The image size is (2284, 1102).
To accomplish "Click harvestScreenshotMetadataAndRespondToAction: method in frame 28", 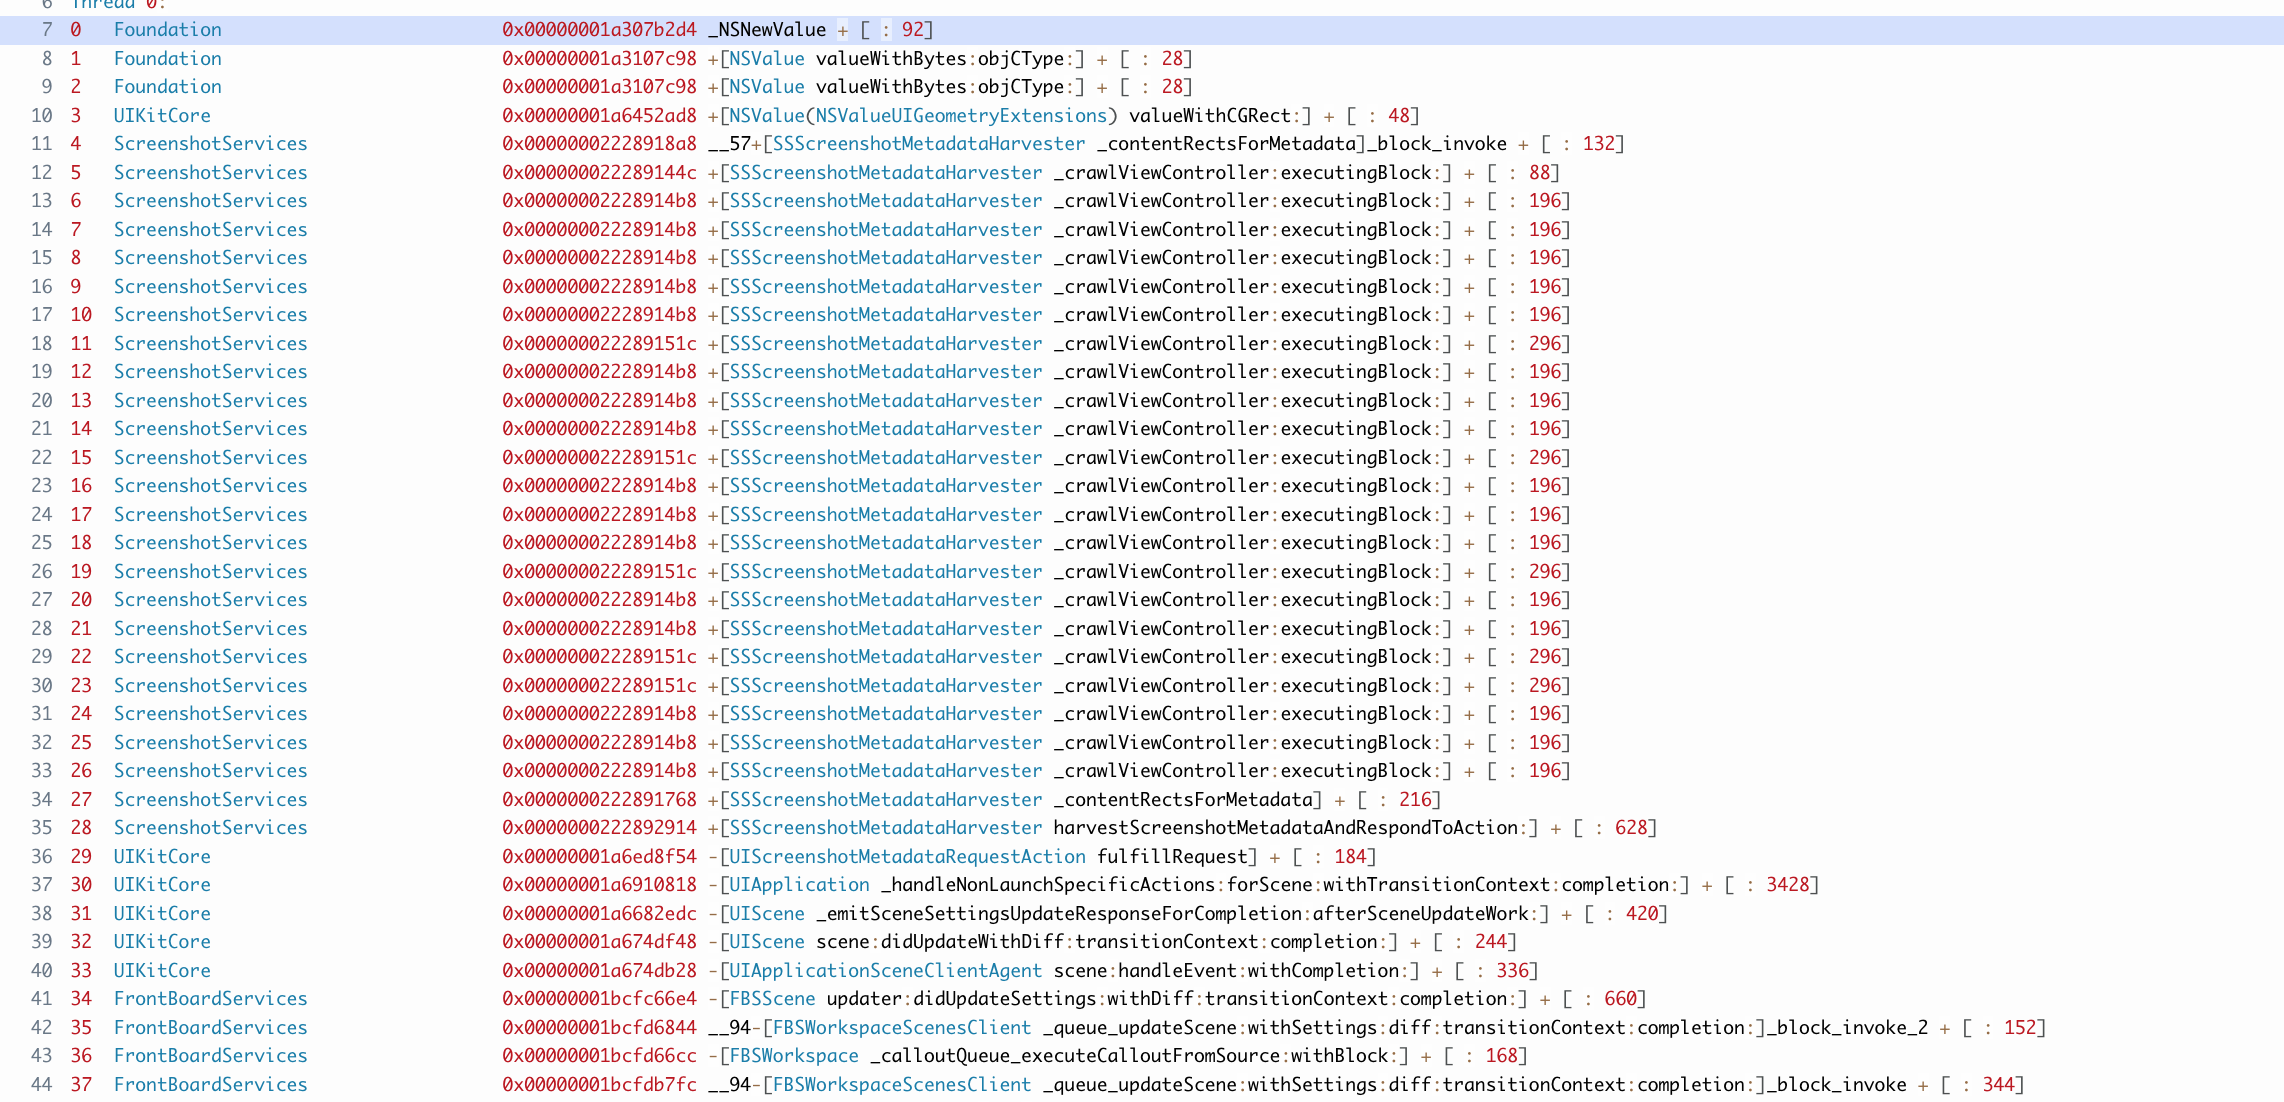I will tap(1290, 828).
